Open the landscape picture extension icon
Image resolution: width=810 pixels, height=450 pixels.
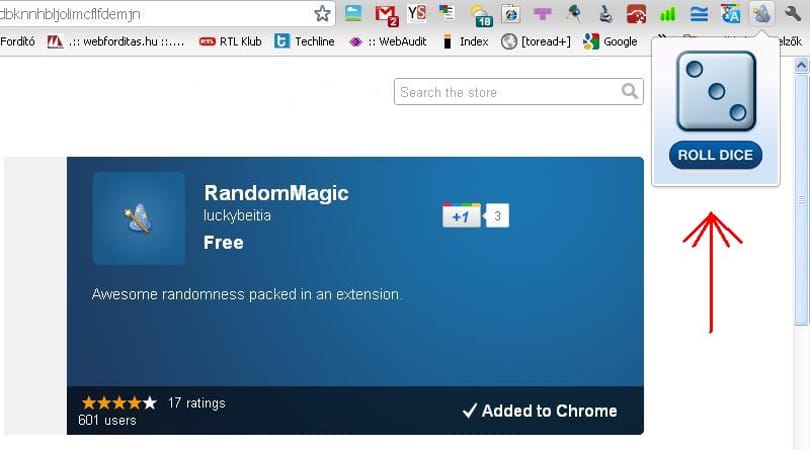(353, 13)
